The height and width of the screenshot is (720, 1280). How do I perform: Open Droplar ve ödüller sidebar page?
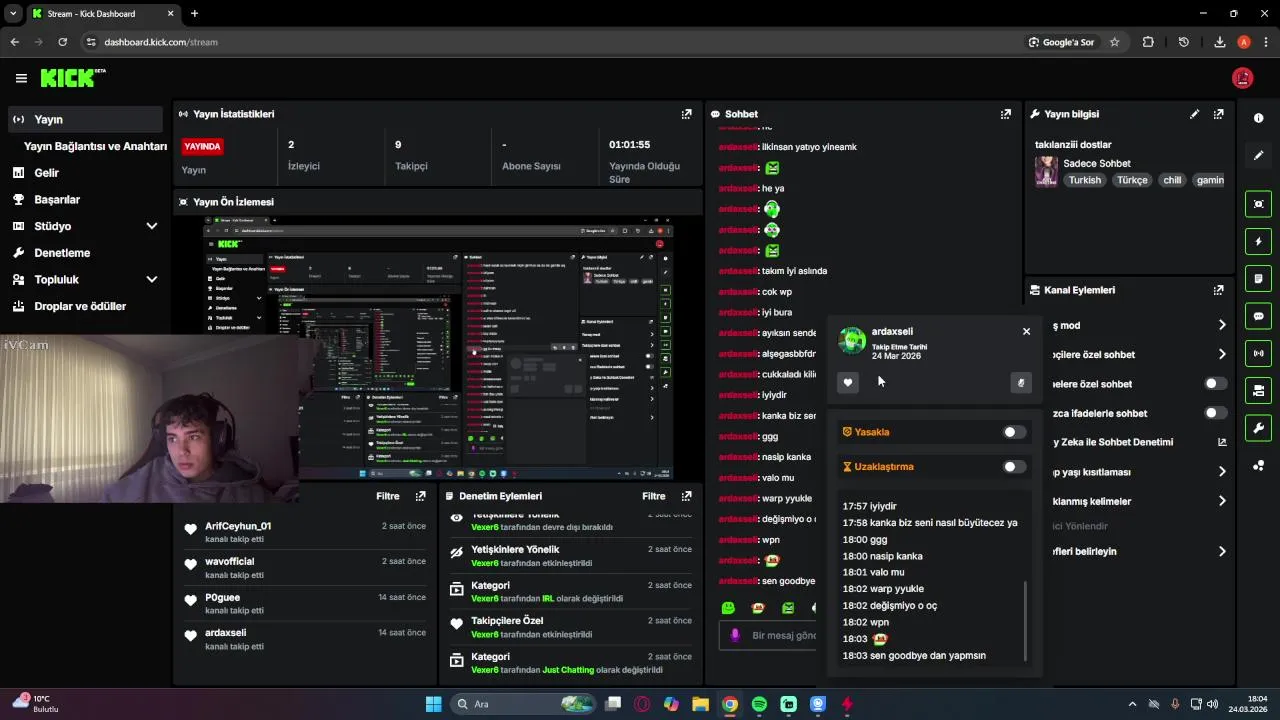click(84, 306)
